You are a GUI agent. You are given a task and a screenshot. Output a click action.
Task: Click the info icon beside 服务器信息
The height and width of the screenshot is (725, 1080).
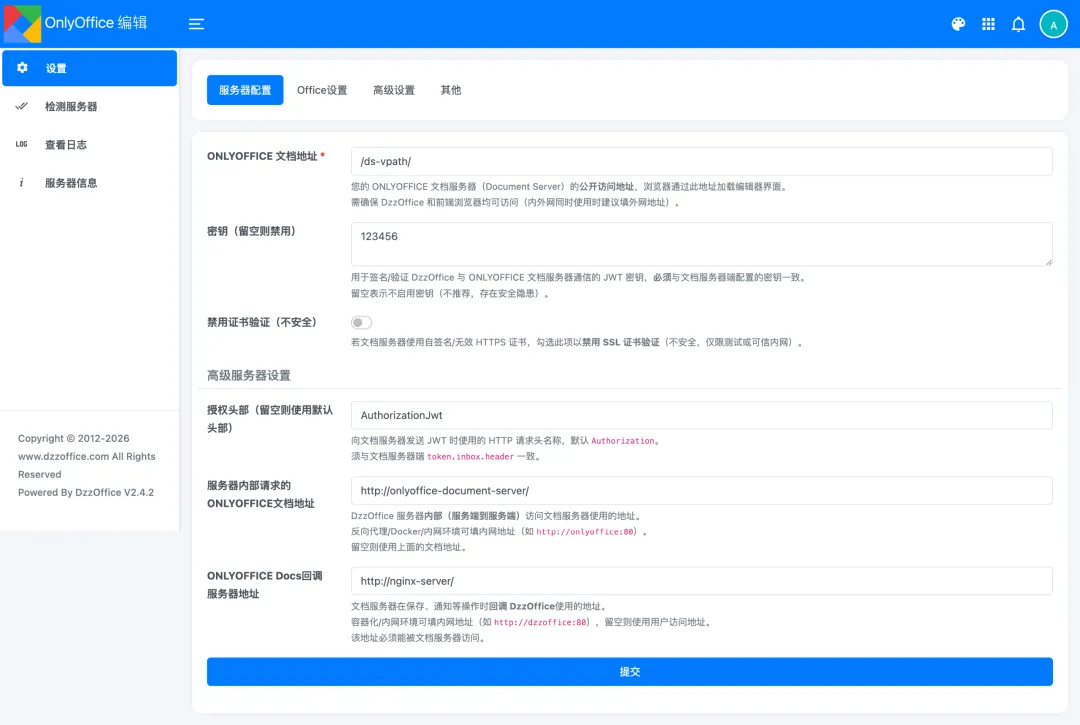(x=21, y=182)
